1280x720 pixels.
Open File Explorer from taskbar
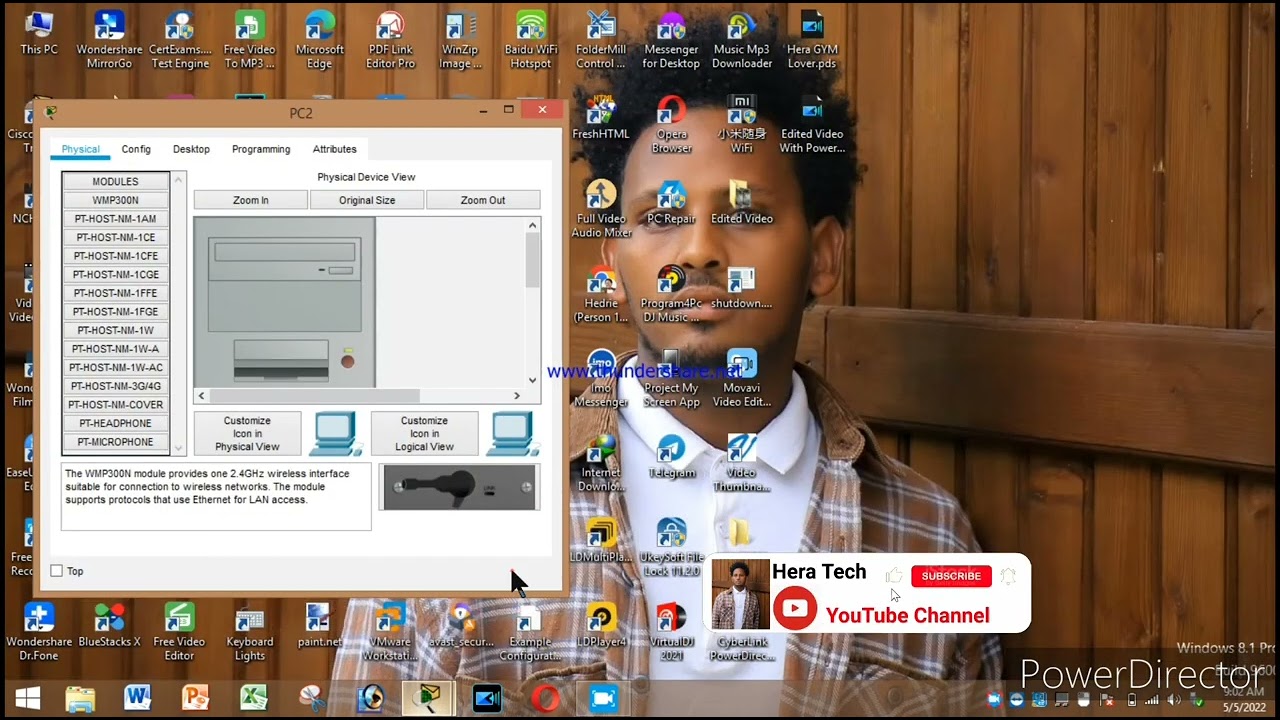coord(80,698)
